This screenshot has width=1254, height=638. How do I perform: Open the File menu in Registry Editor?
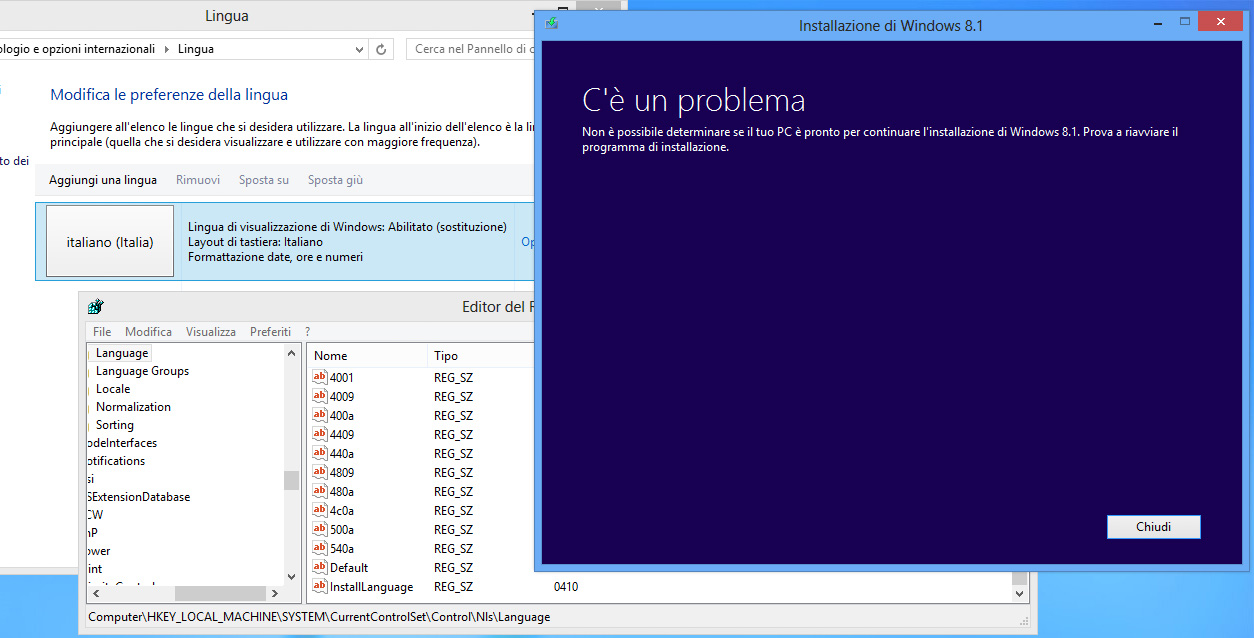click(102, 331)
